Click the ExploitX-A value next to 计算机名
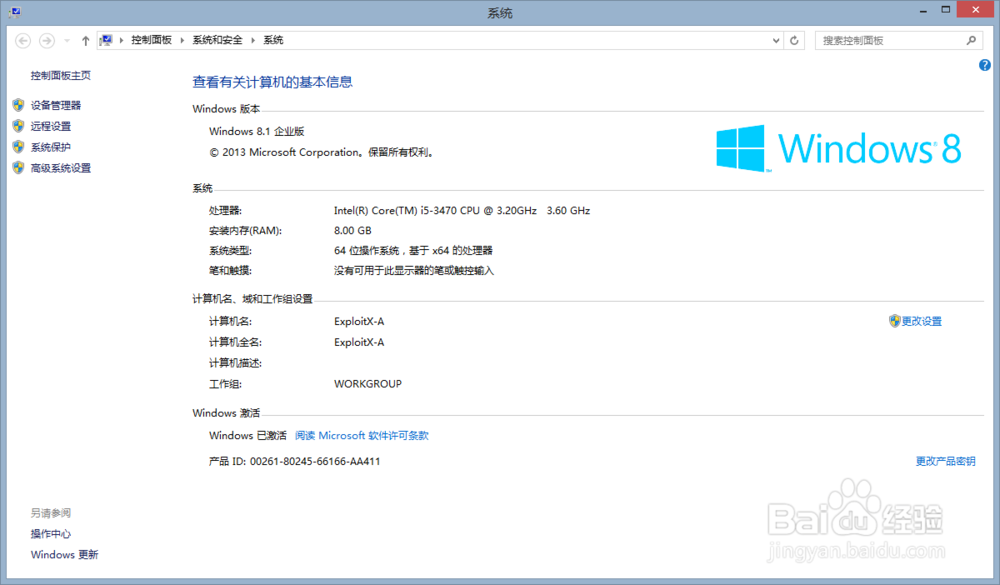 pyautogui.click(x=359, y=322)
